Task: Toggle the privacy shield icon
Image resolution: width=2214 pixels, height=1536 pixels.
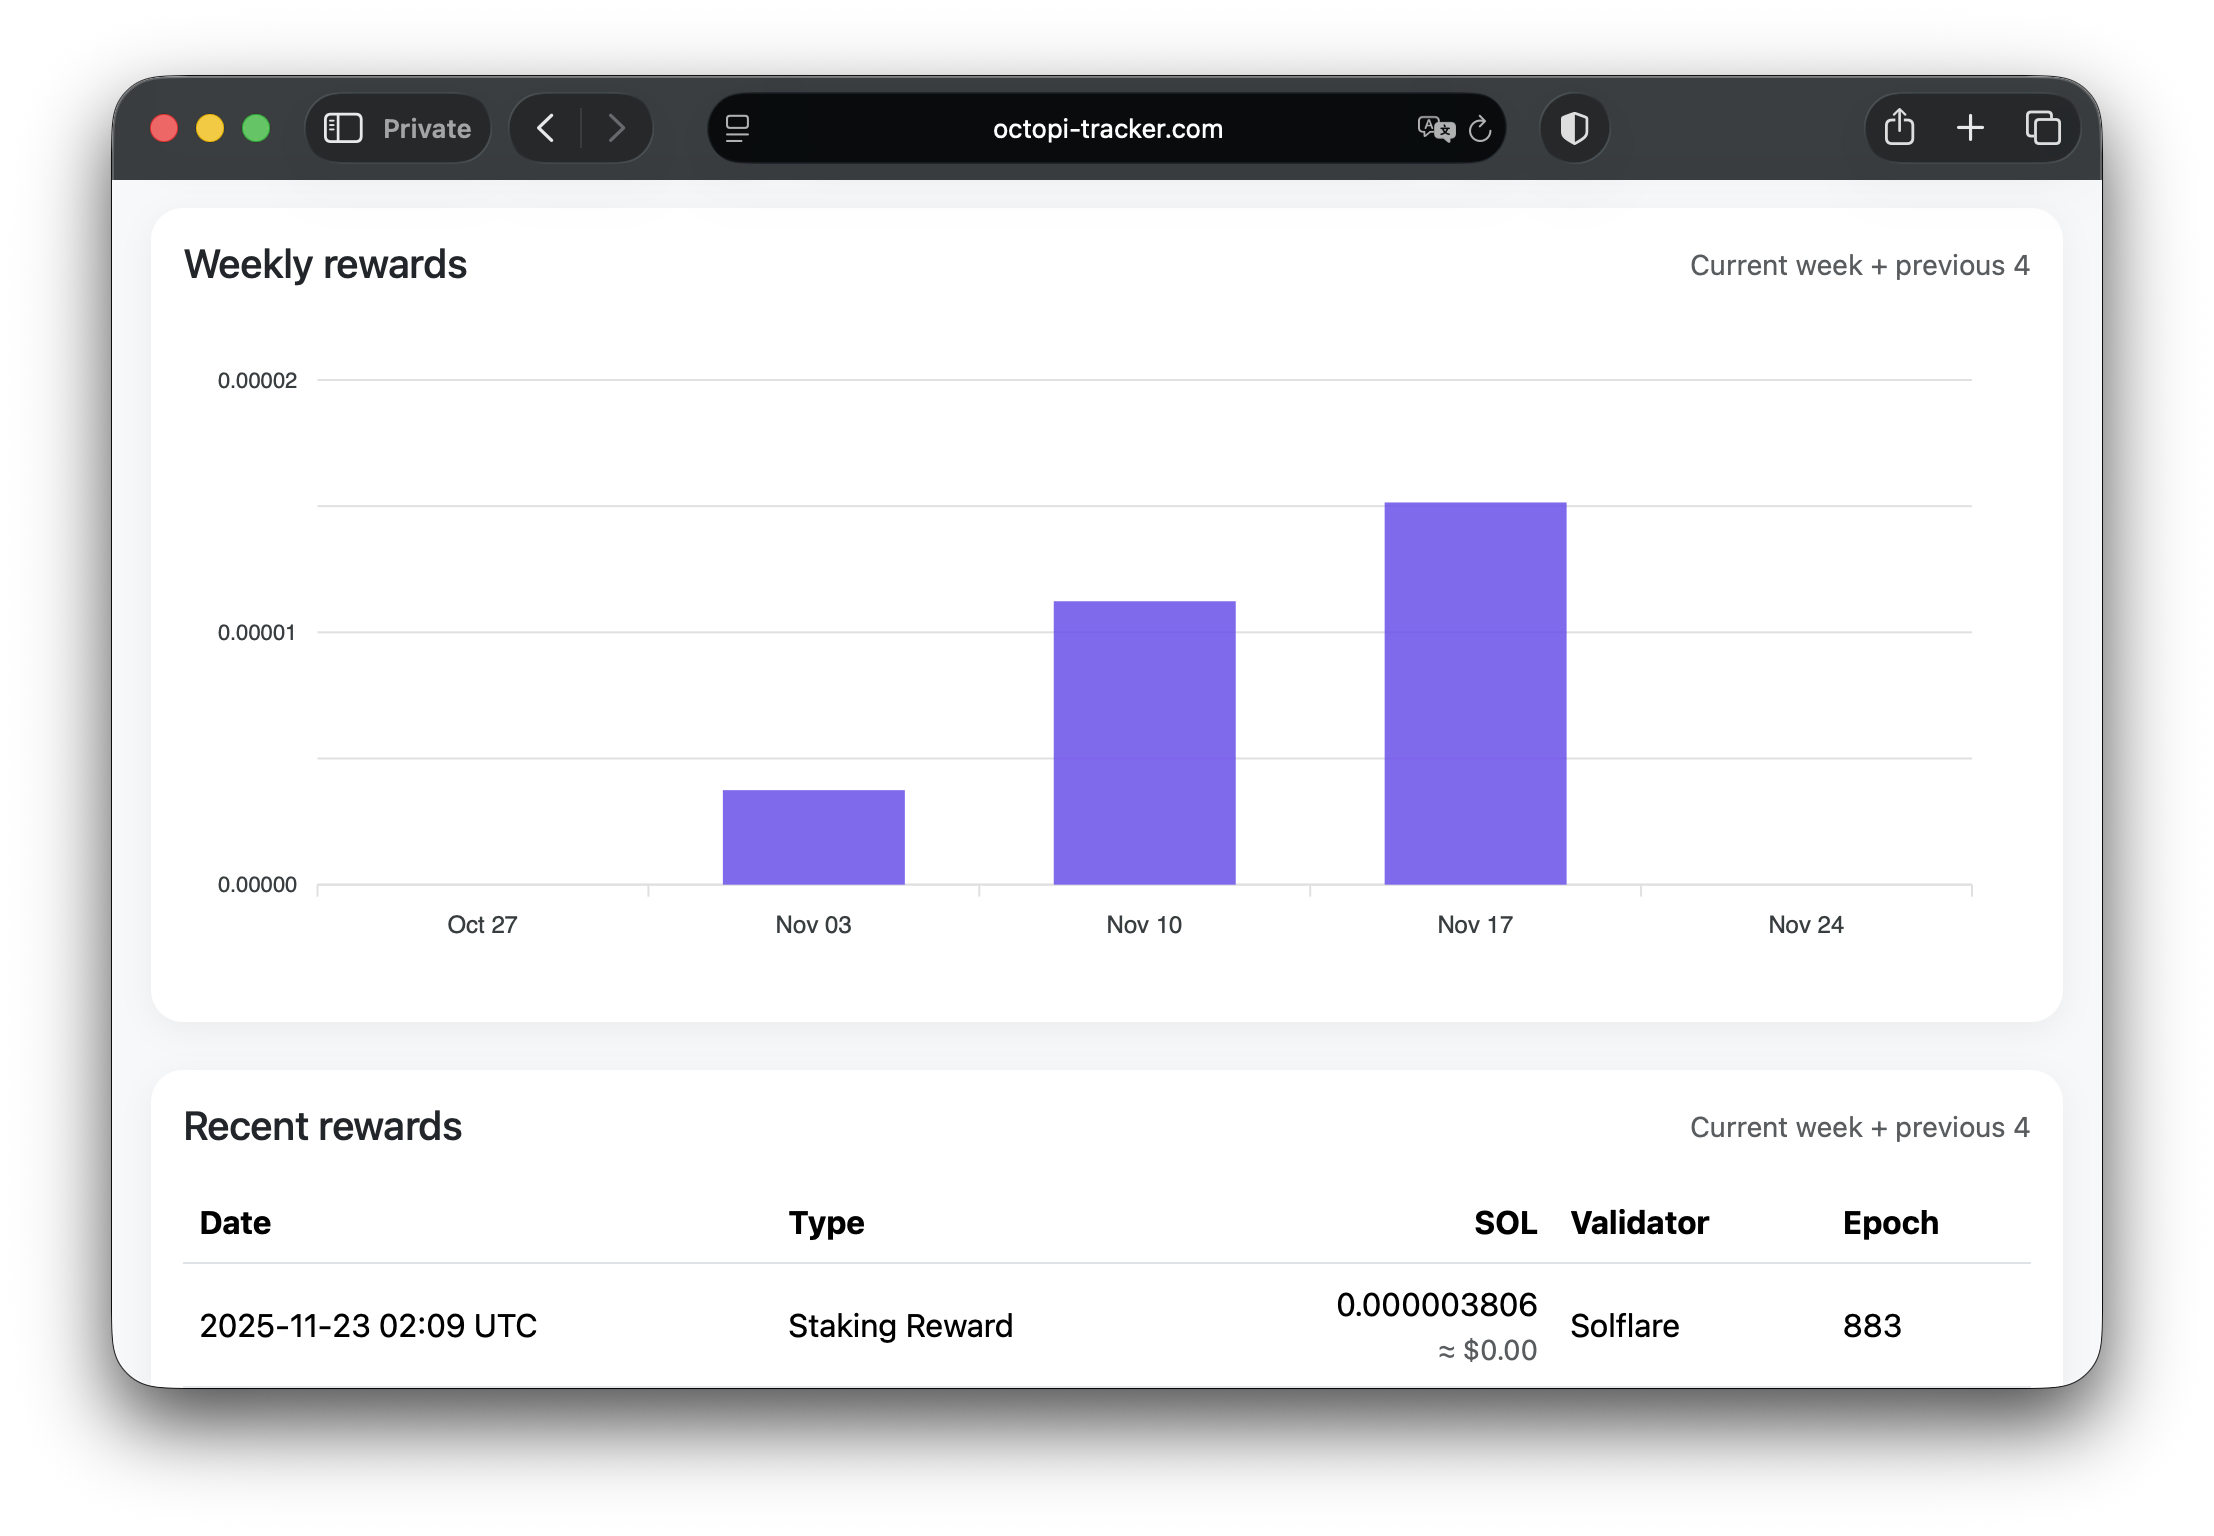Action: point(1573,128)
